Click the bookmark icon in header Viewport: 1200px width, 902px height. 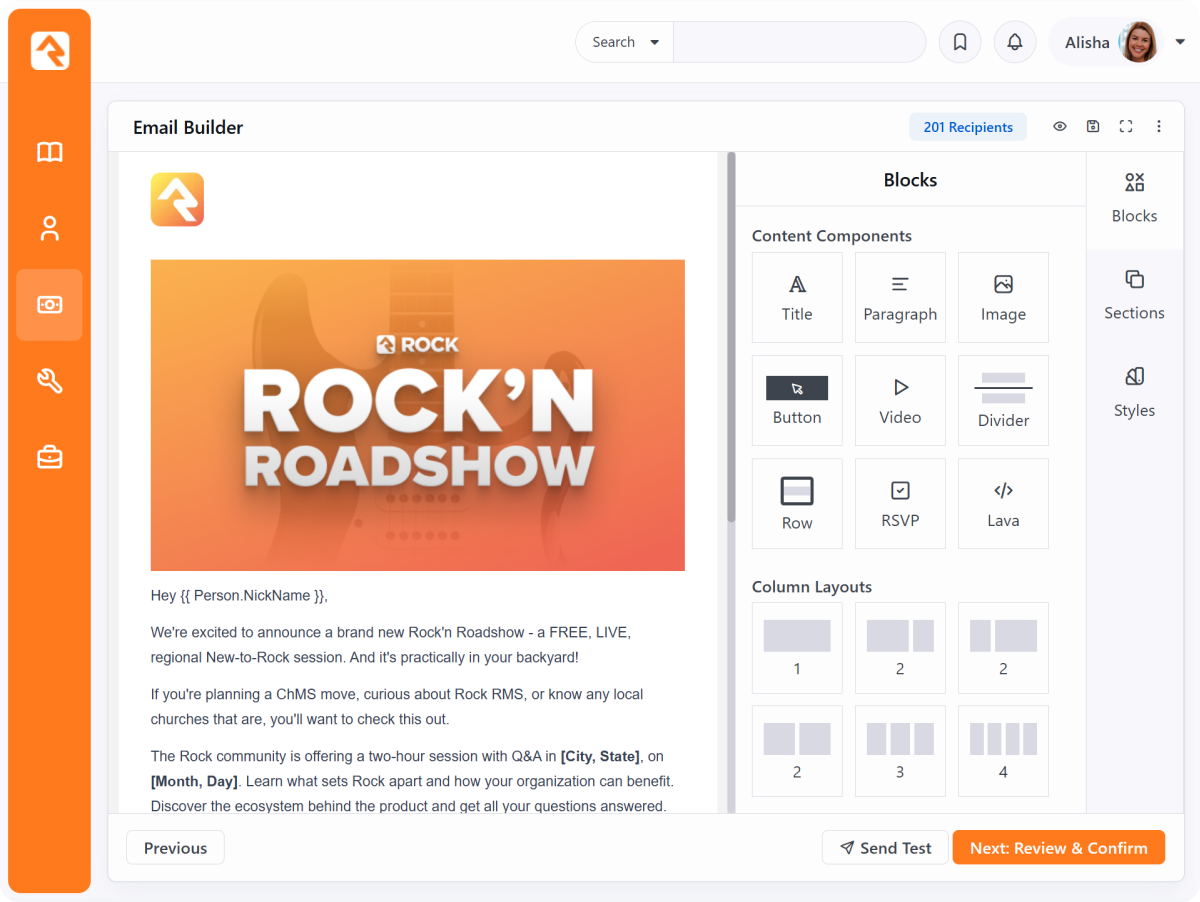tap(960, 42)
